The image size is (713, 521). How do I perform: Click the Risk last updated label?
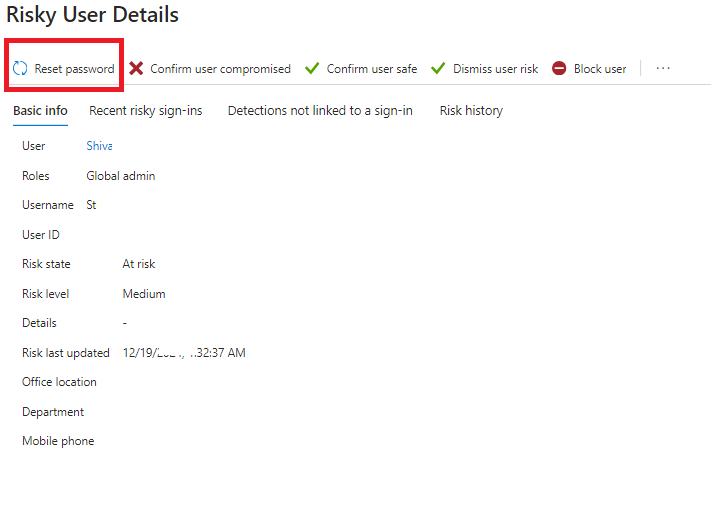(x=66, y=353)
